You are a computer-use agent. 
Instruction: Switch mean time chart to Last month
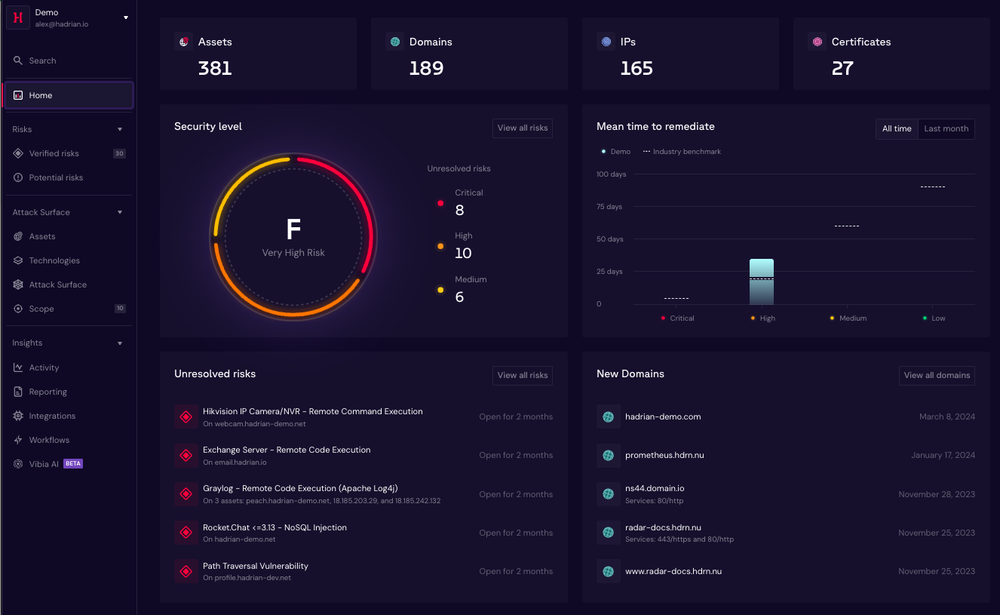pos(945,129)
